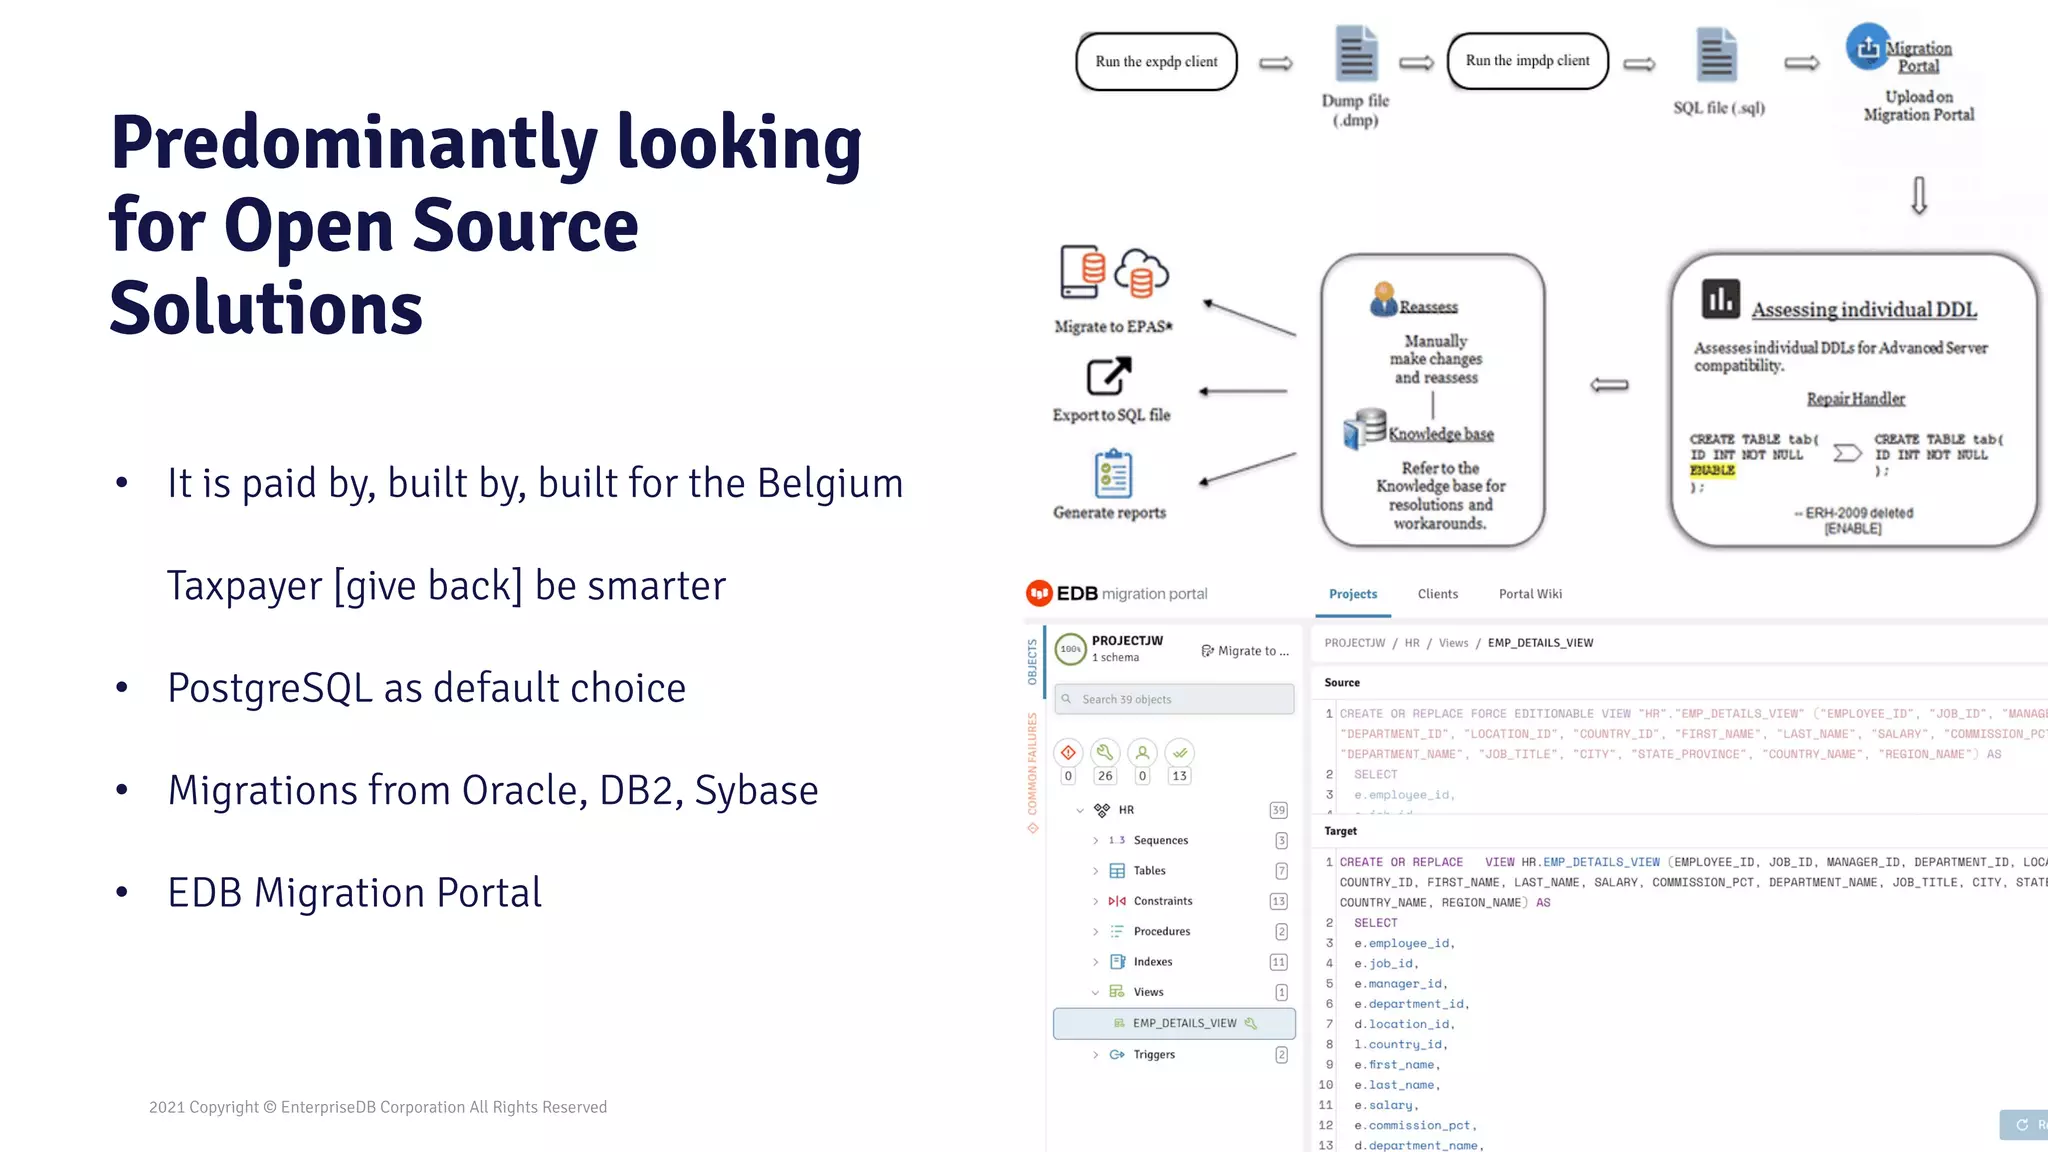Click the Triggers arrow icon
The height and width of the screenshot is (1152, 2048).
pos(1117,1055)
